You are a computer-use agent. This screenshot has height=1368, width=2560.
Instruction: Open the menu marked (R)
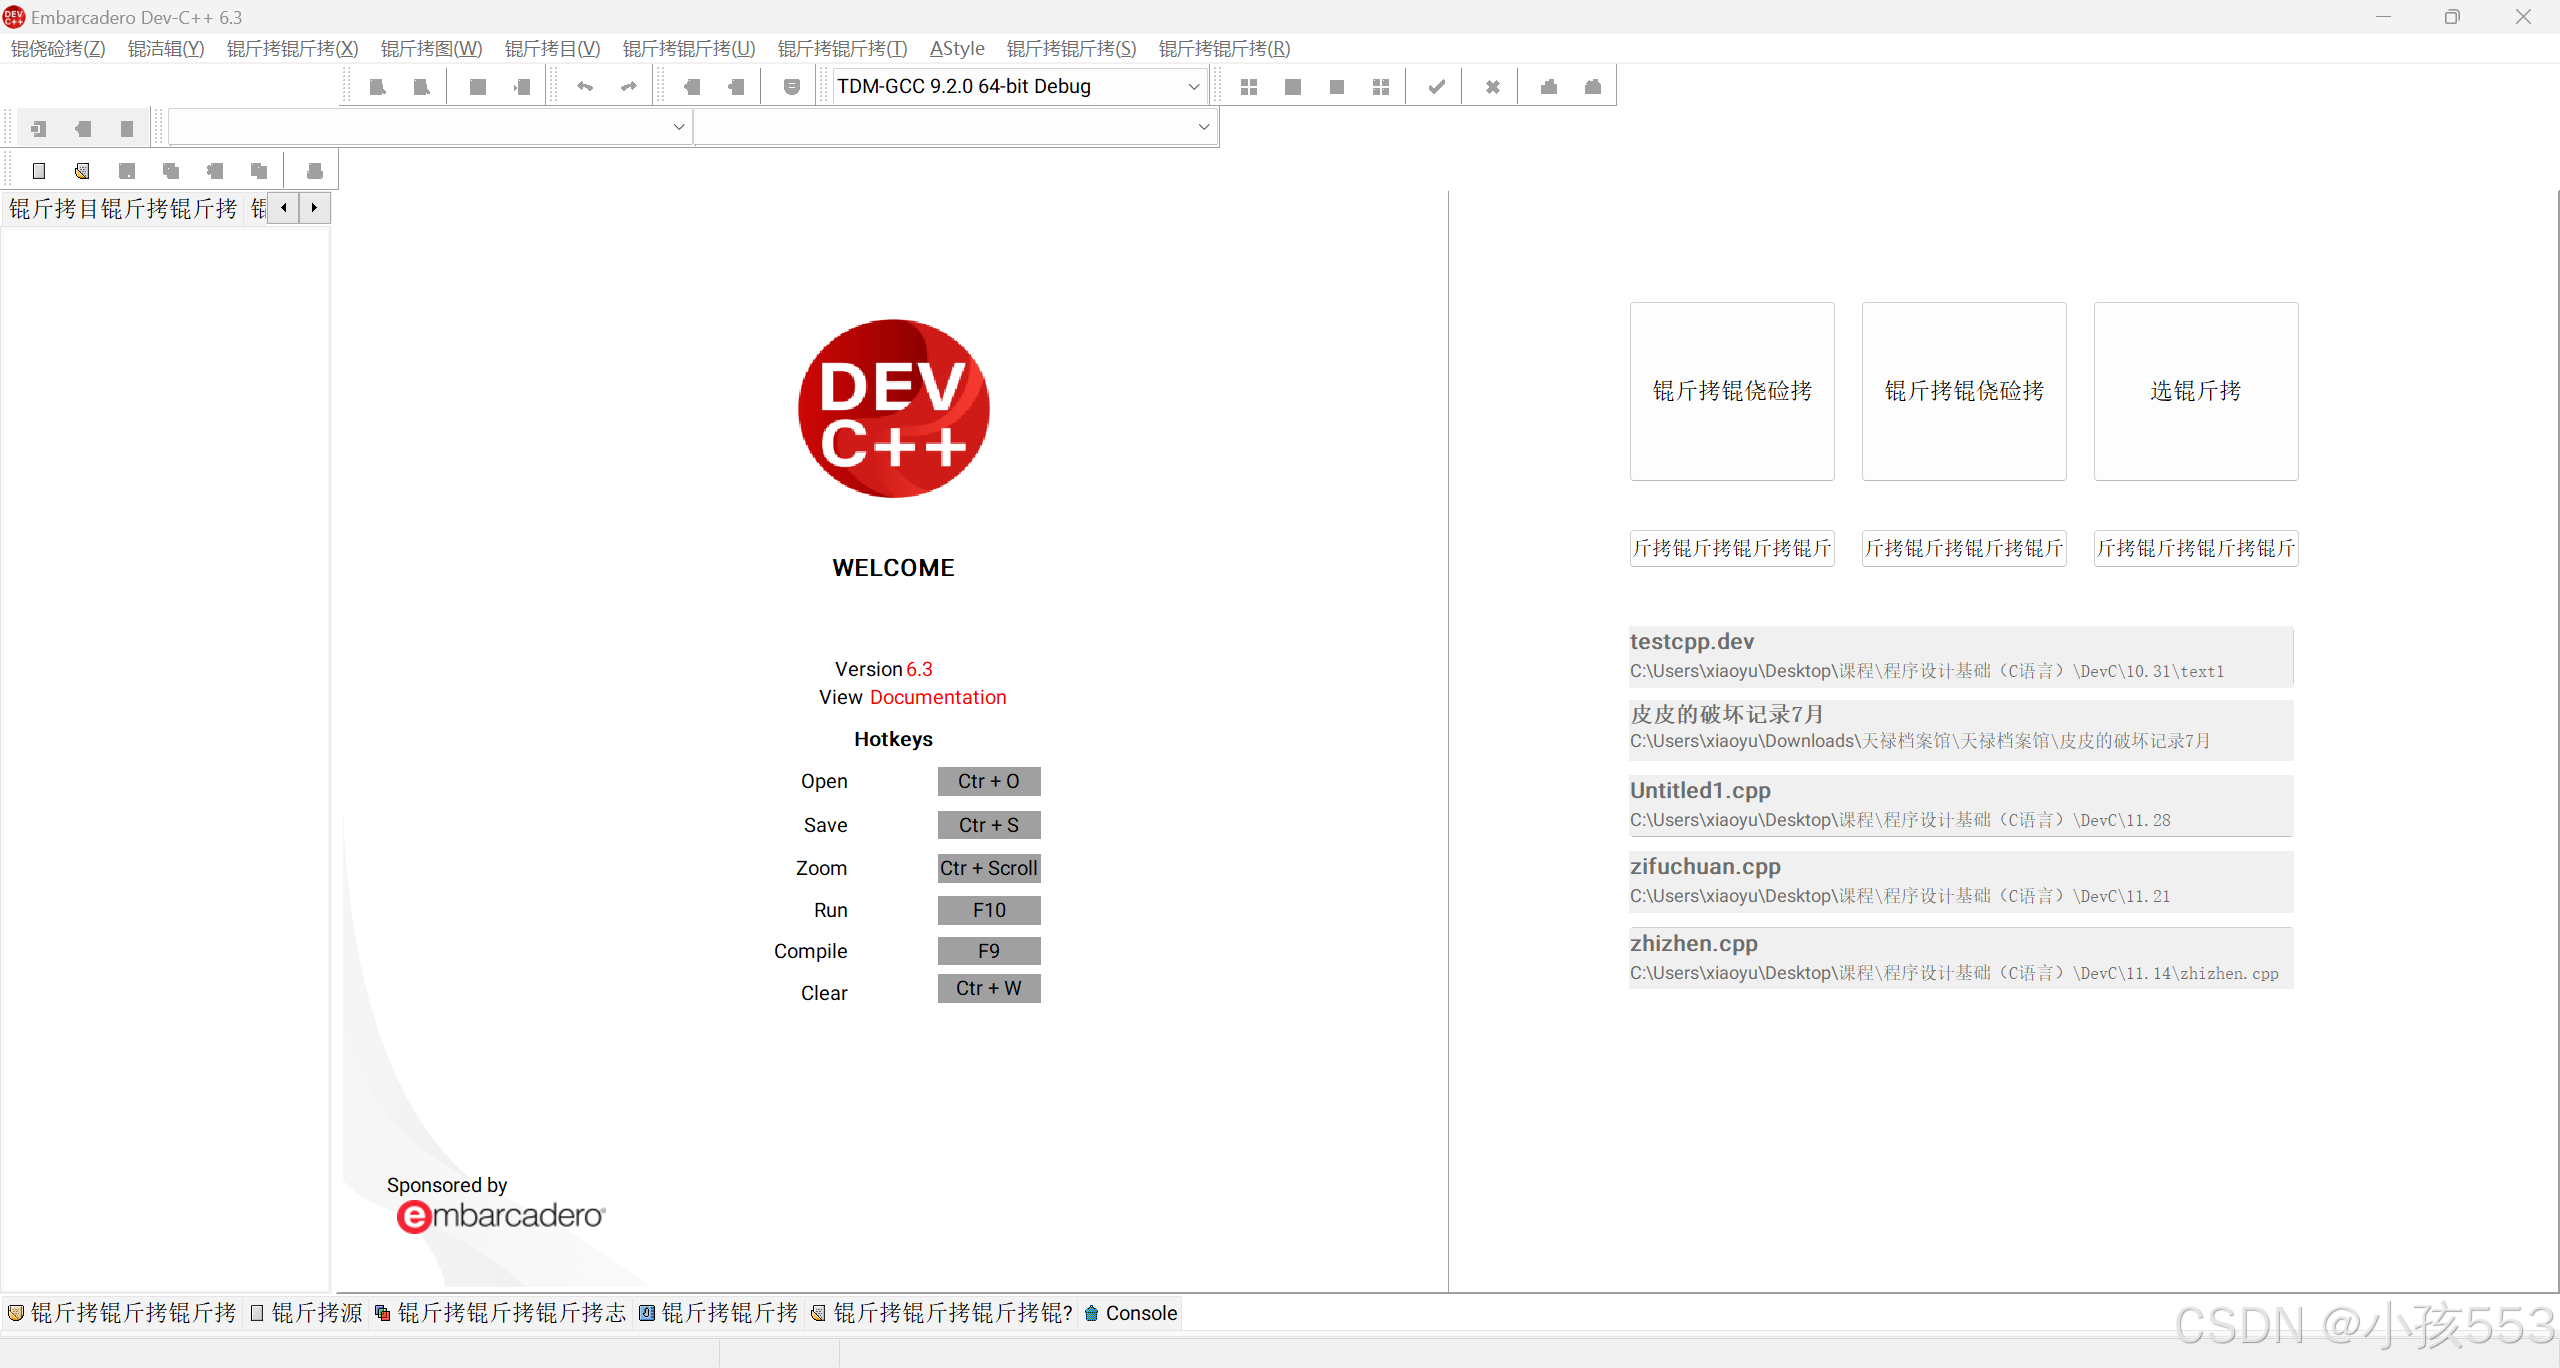coord(1225,49)
